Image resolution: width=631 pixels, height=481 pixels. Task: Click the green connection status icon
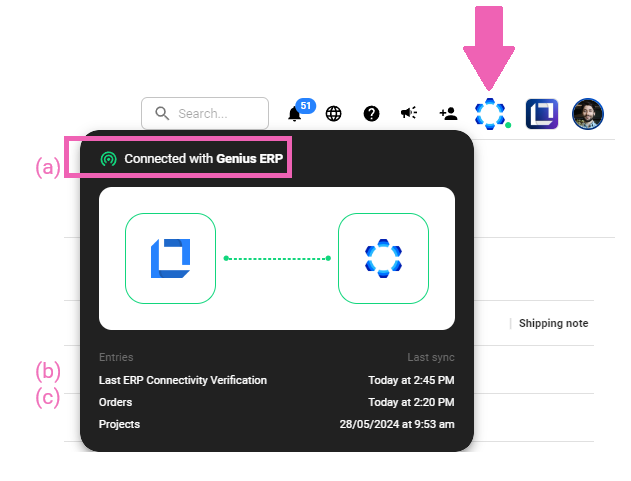point(109,159)
